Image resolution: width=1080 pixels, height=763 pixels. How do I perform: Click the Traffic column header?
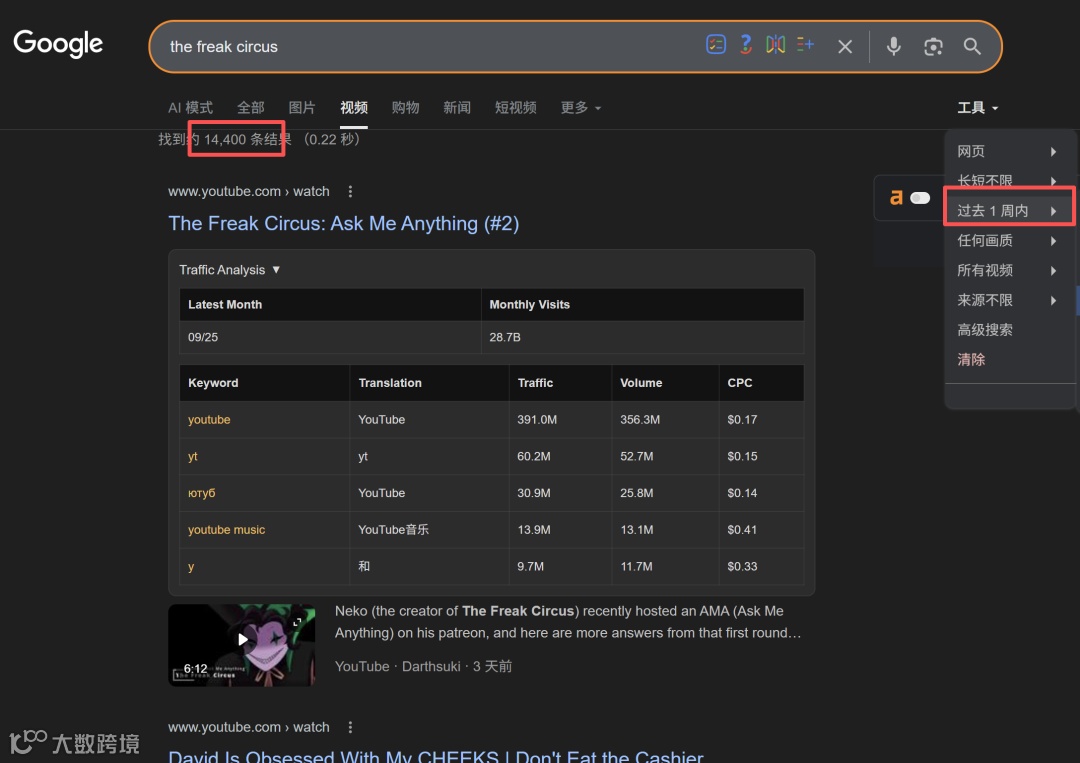coord(535,383)
